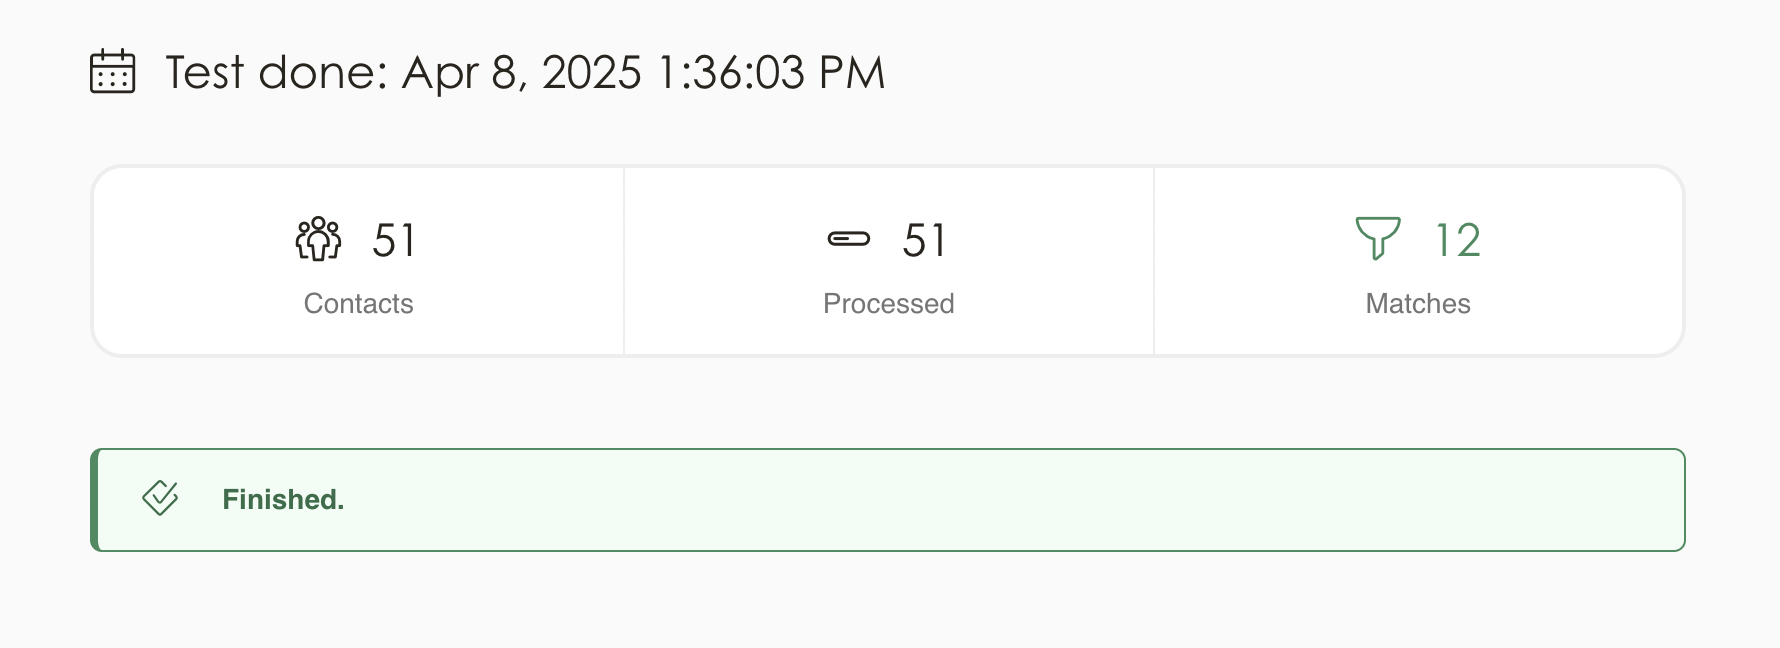The height and width of the screenshot is (648, 1780).
Task: Click the divider between Processed and Matches
Action: pos(1154,261)
